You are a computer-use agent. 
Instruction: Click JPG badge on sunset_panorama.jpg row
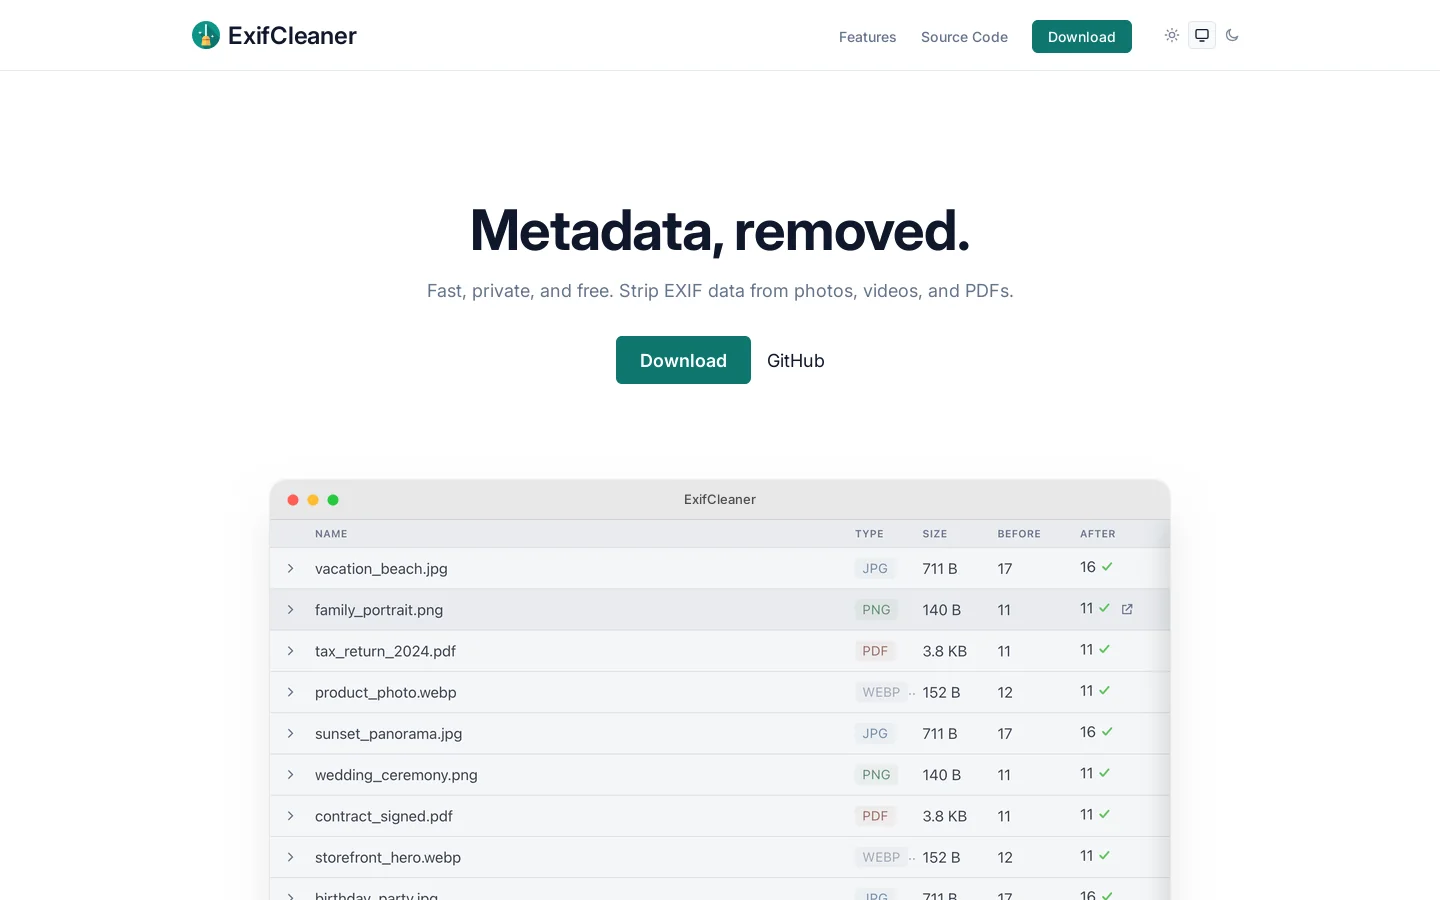875,733
